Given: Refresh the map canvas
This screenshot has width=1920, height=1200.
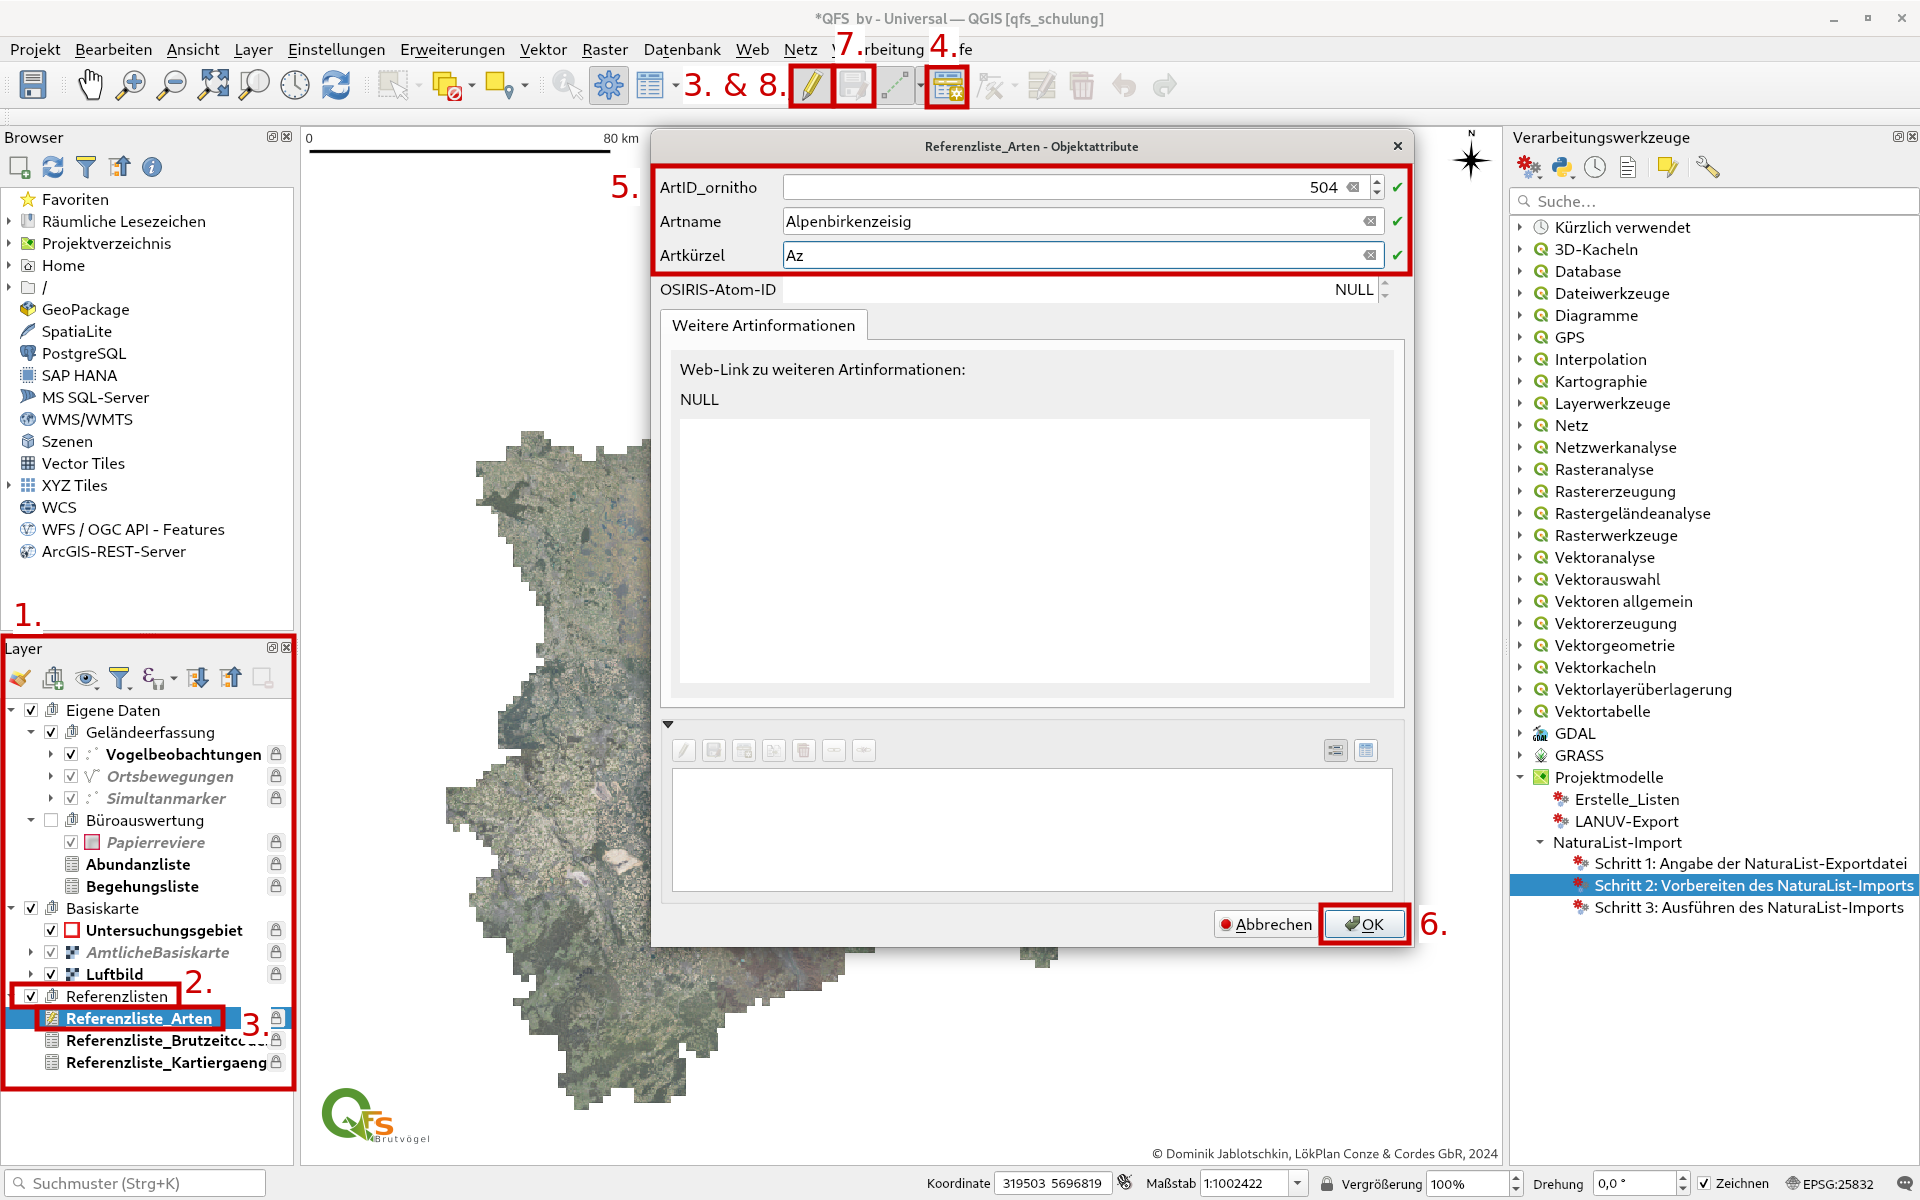Looking at the screenshot, I should tap(336, 86).
